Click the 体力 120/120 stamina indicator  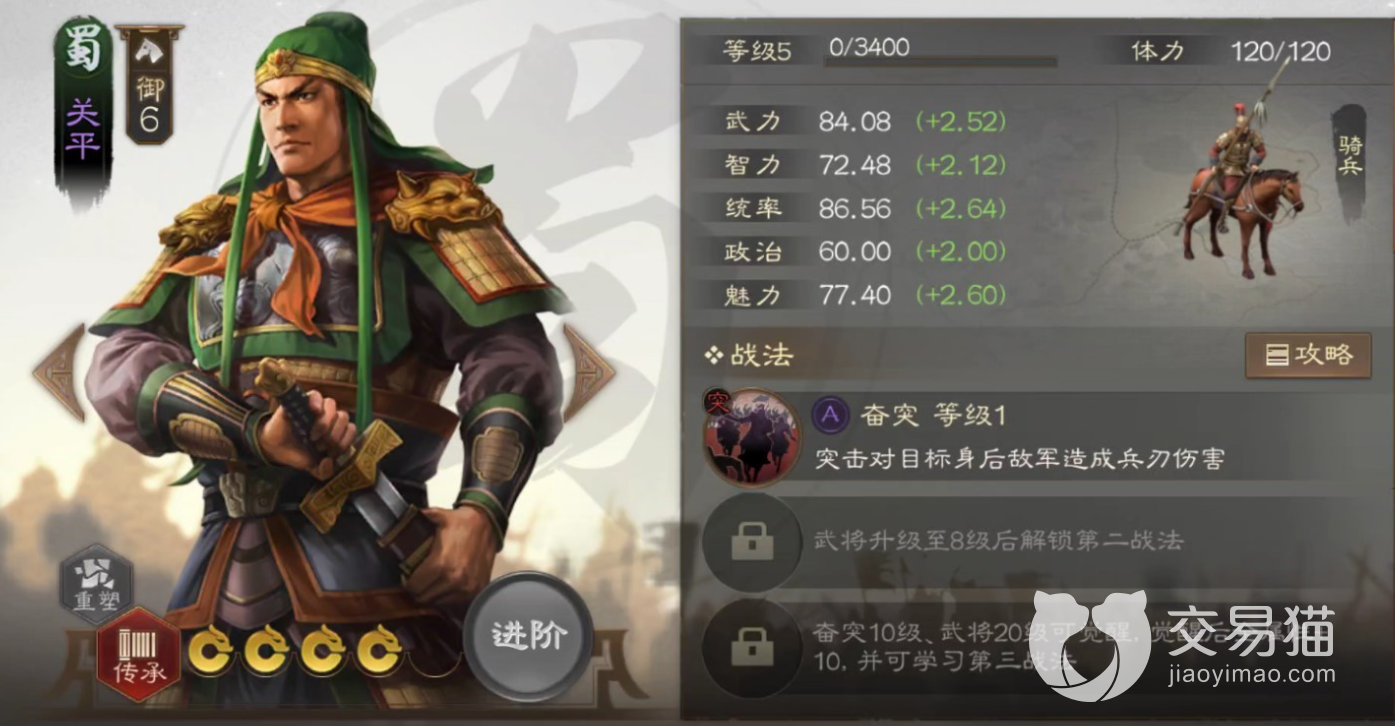[x=1231, y=51]
